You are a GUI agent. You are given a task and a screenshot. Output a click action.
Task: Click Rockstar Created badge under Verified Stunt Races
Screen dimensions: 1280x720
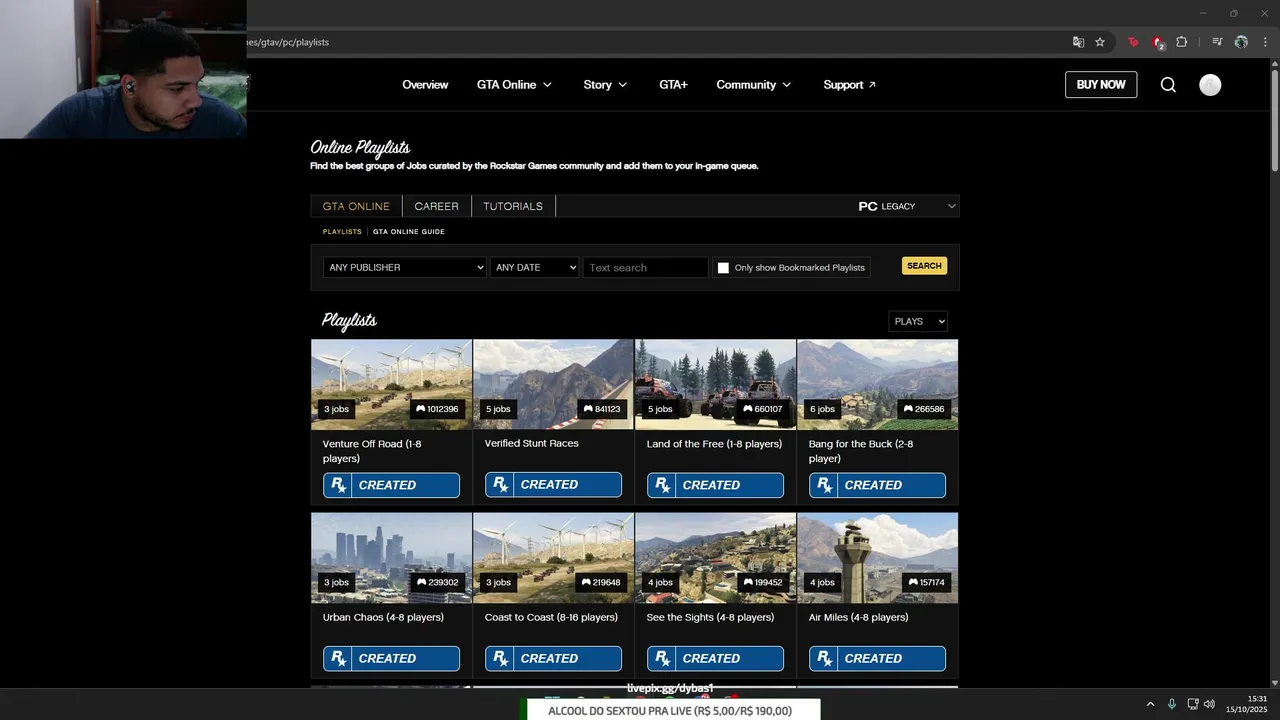[x=553, y=485]
